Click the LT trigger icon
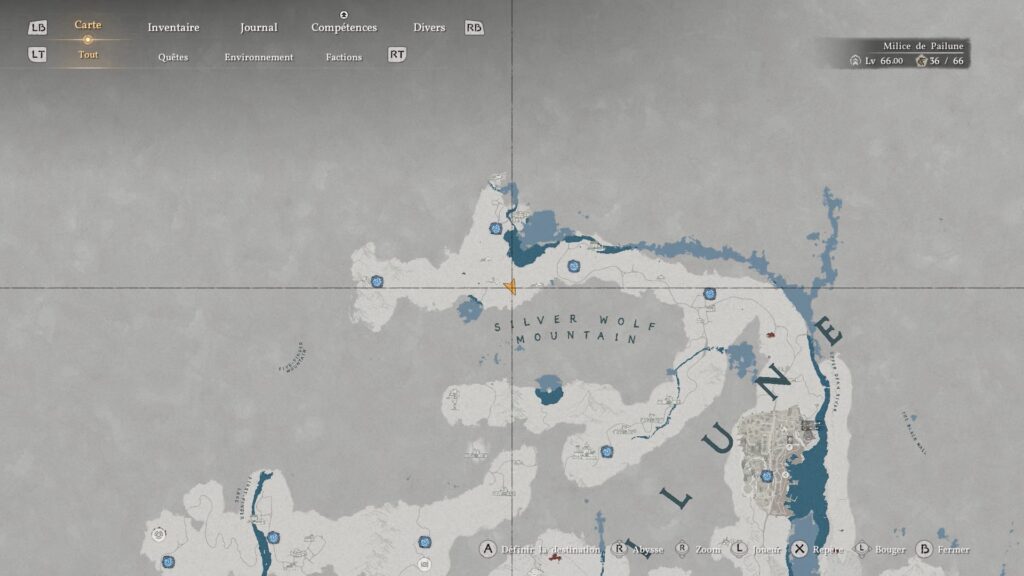 point(37,54)
